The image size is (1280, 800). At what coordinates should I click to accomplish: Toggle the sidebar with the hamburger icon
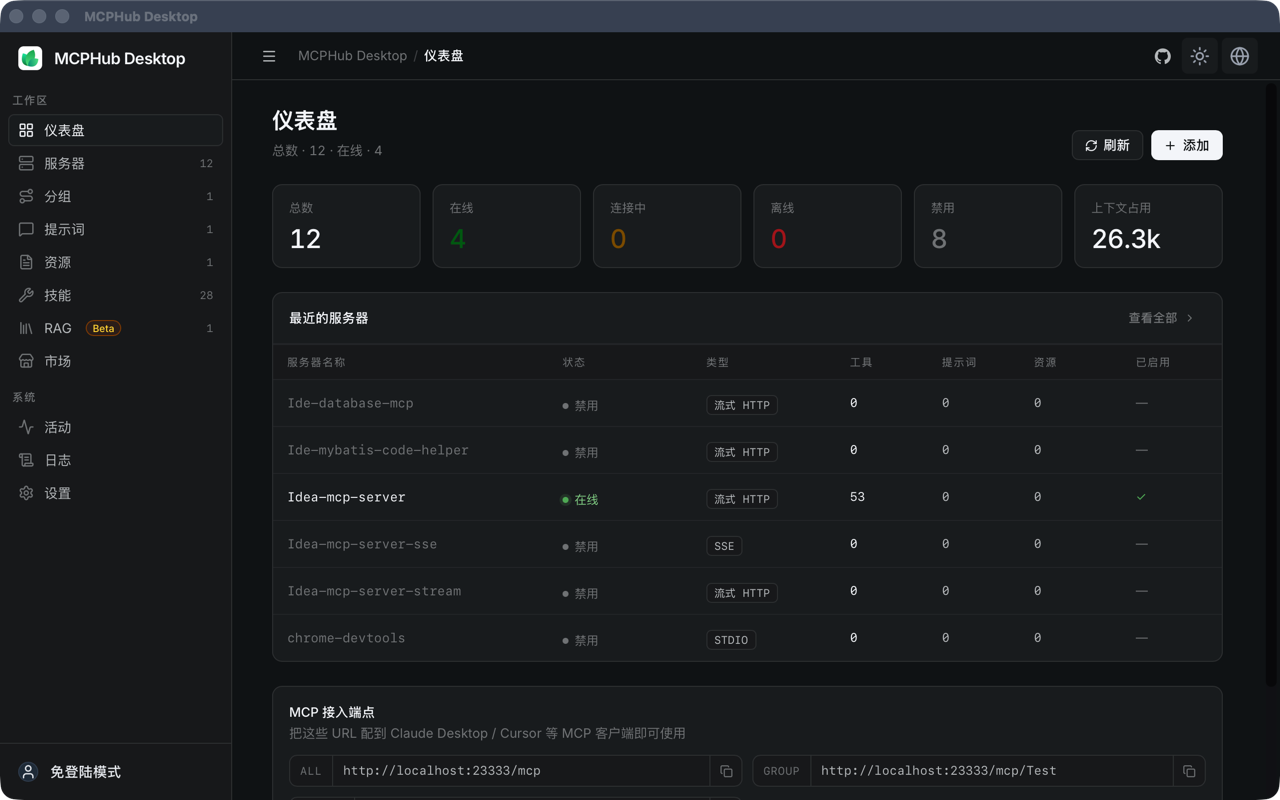(x=269, y=56)
